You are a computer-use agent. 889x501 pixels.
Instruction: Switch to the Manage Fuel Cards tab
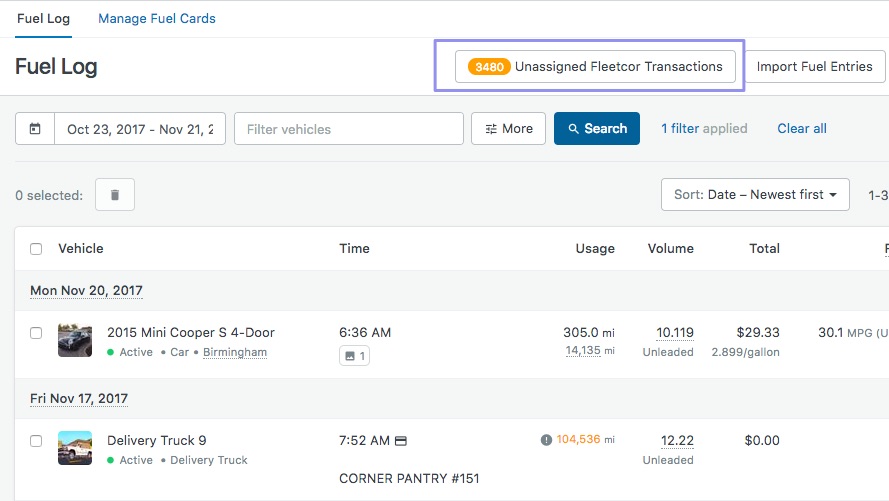(x=157, y=19)
